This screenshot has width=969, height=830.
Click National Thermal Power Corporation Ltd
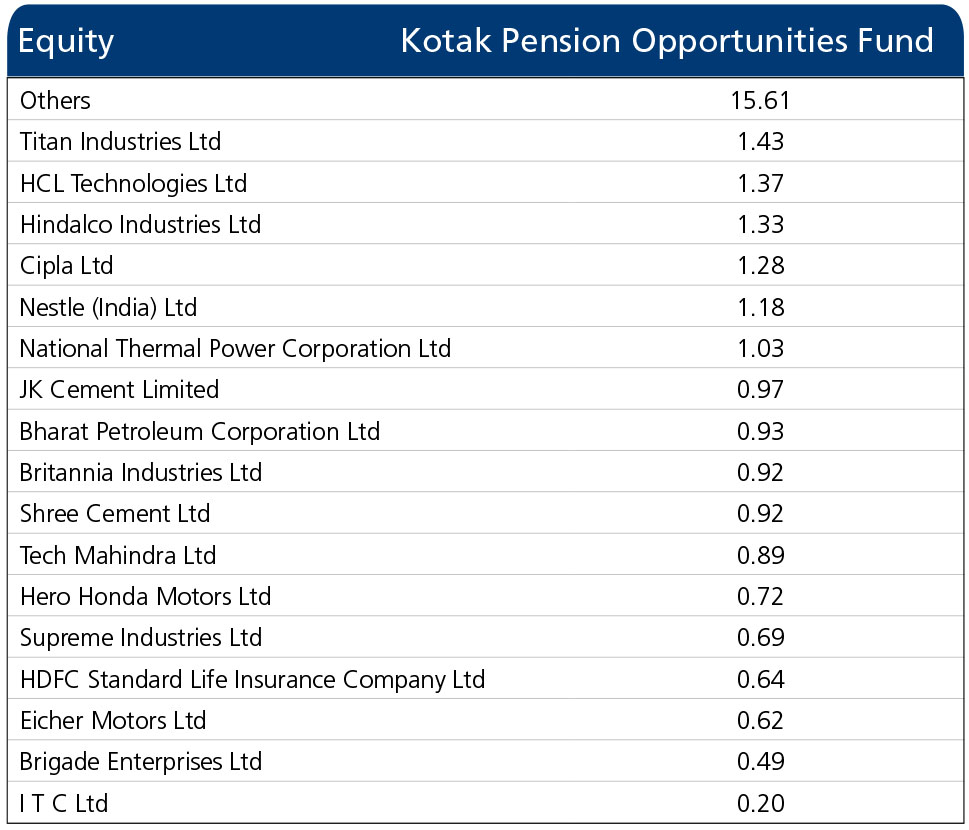pos(235,349)
